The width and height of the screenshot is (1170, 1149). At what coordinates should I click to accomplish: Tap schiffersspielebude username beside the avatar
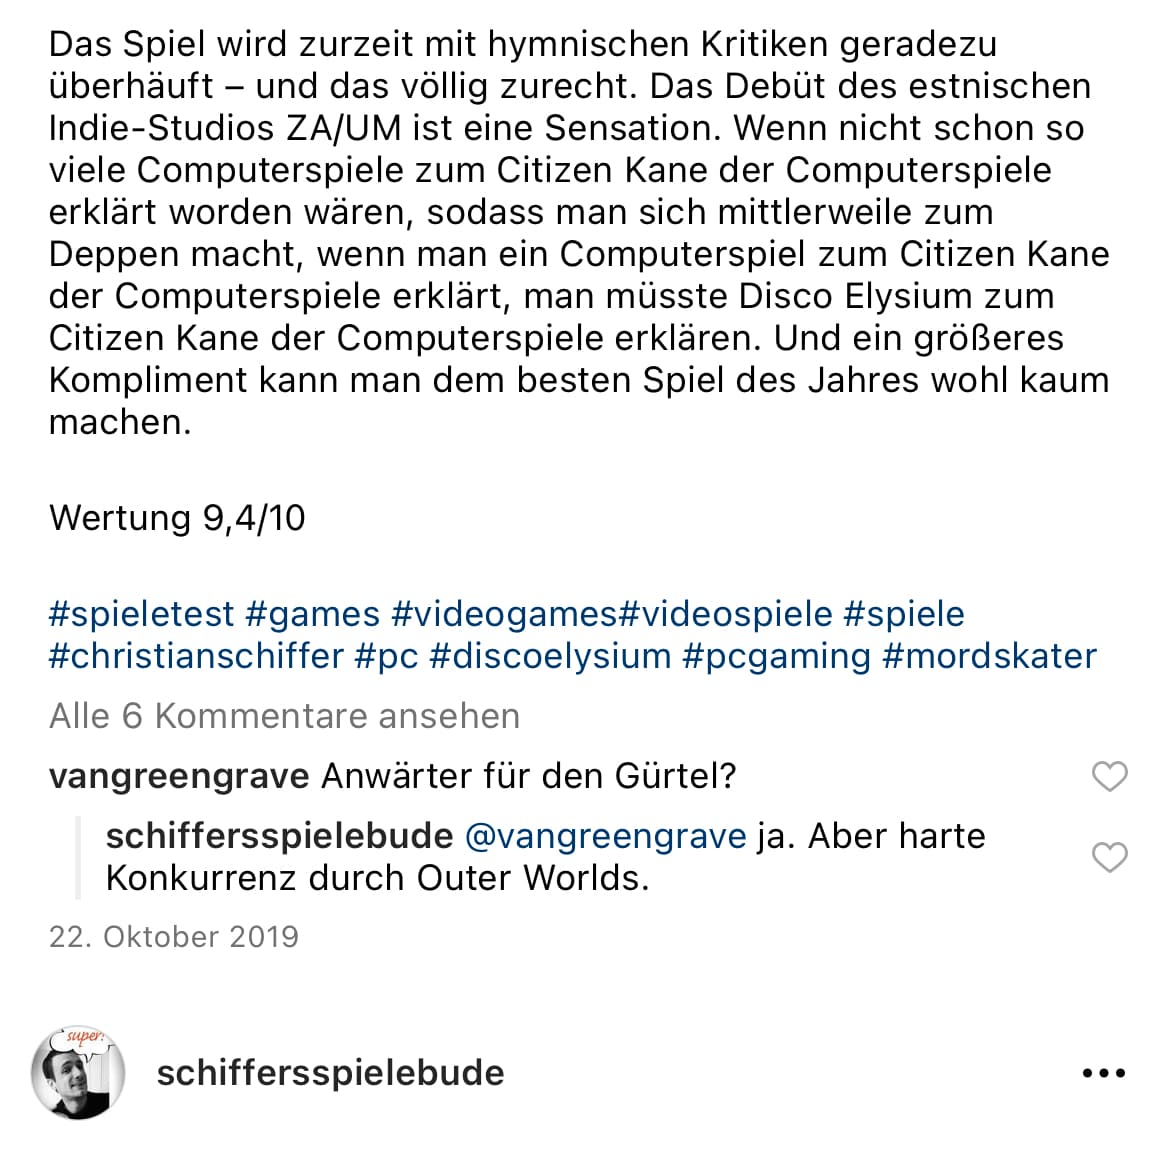(330, 1073)
